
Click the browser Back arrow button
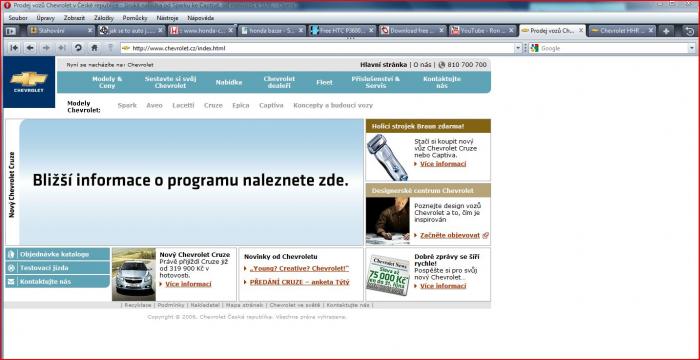coord(30,48)
